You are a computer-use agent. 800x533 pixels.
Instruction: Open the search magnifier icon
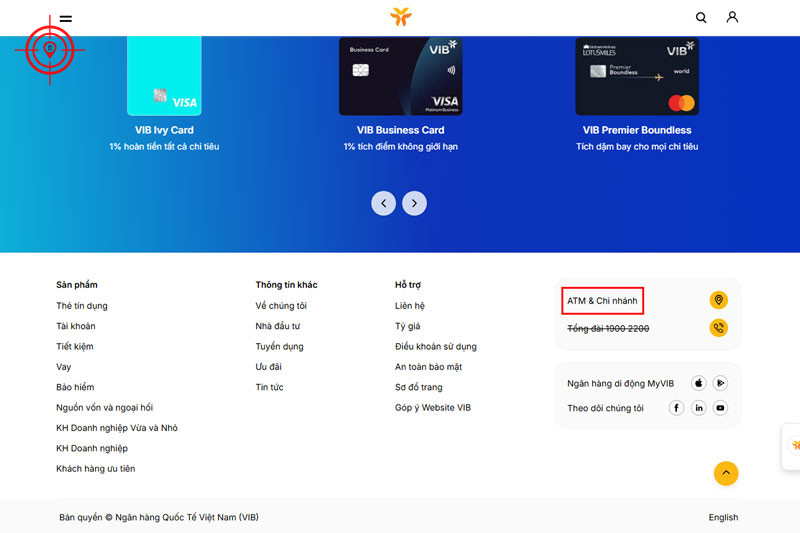(701, 18)
